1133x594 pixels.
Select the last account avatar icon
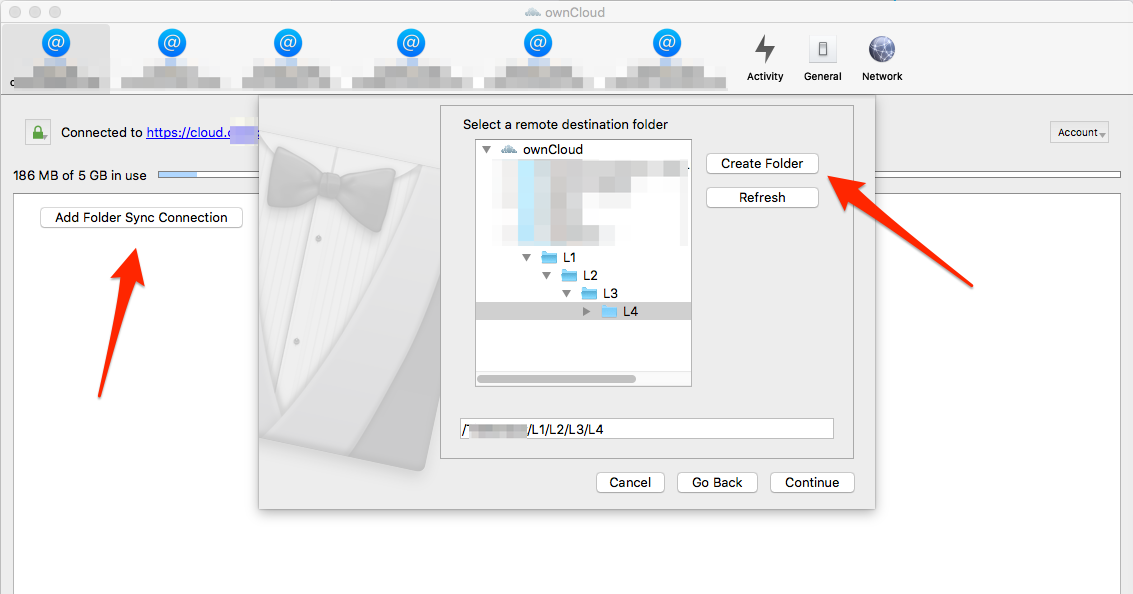point(665,42)
